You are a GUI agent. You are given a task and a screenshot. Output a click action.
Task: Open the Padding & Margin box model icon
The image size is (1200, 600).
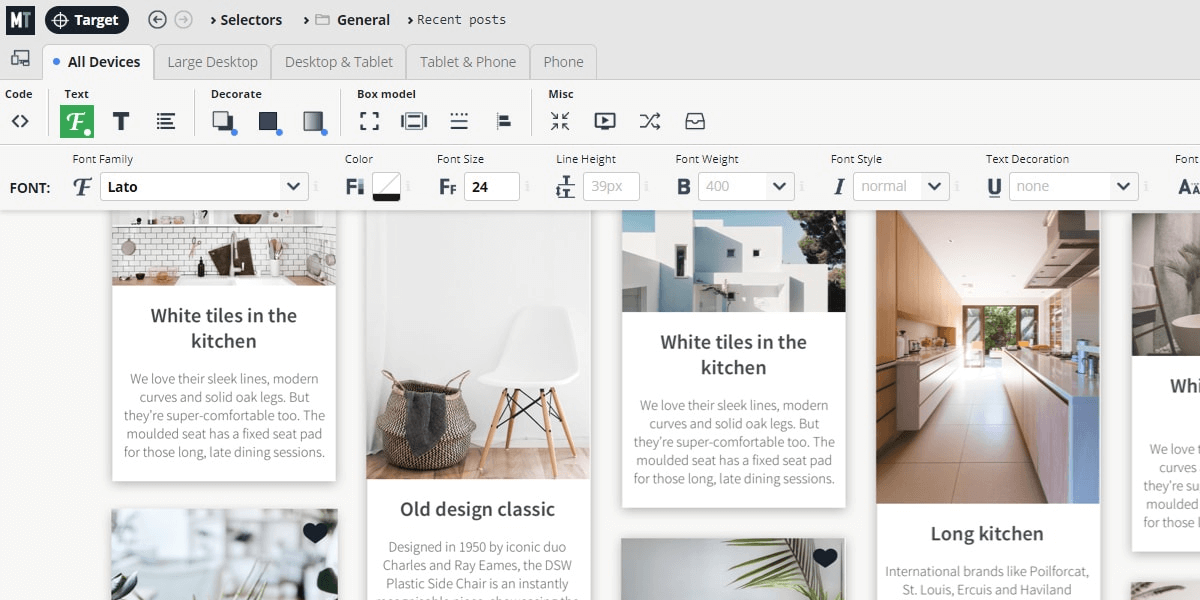(414, 121)
